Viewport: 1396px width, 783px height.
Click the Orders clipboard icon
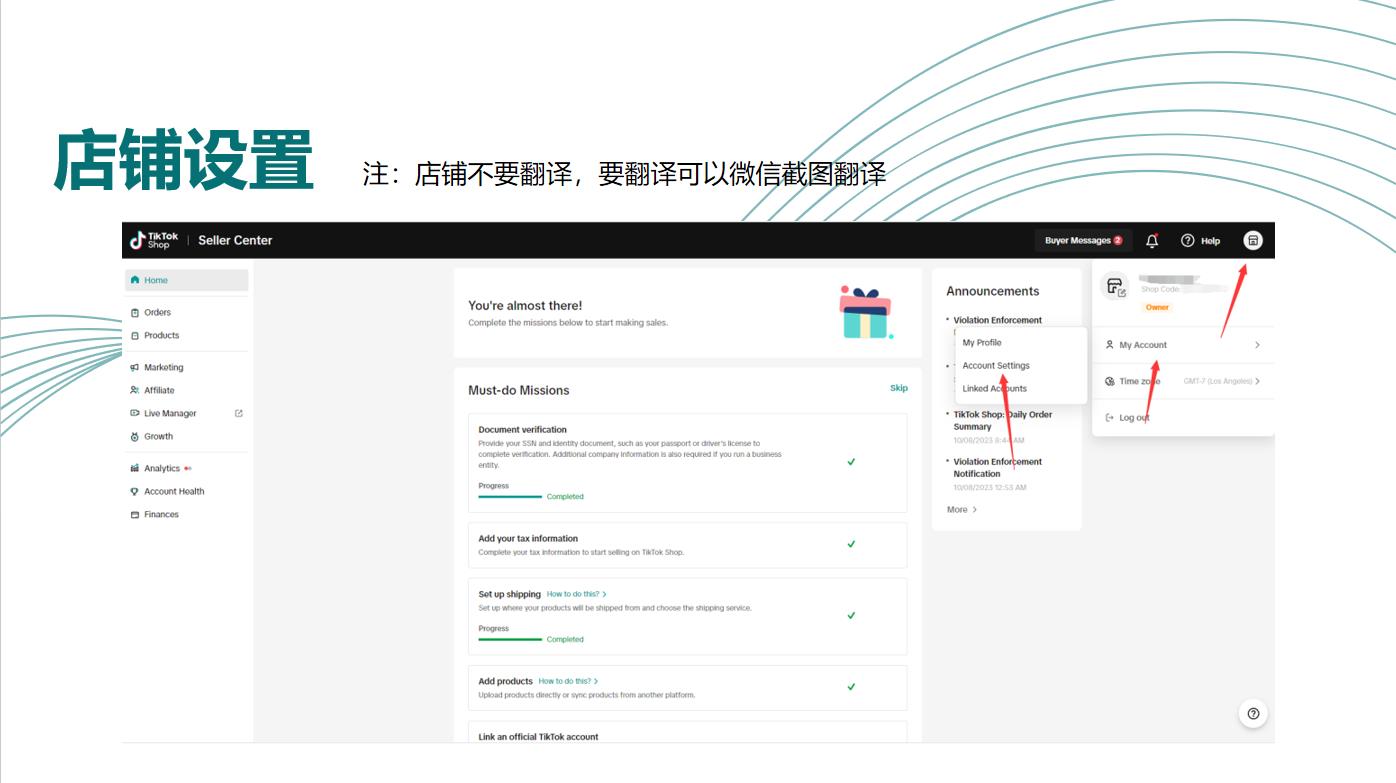tap(135, 312)
